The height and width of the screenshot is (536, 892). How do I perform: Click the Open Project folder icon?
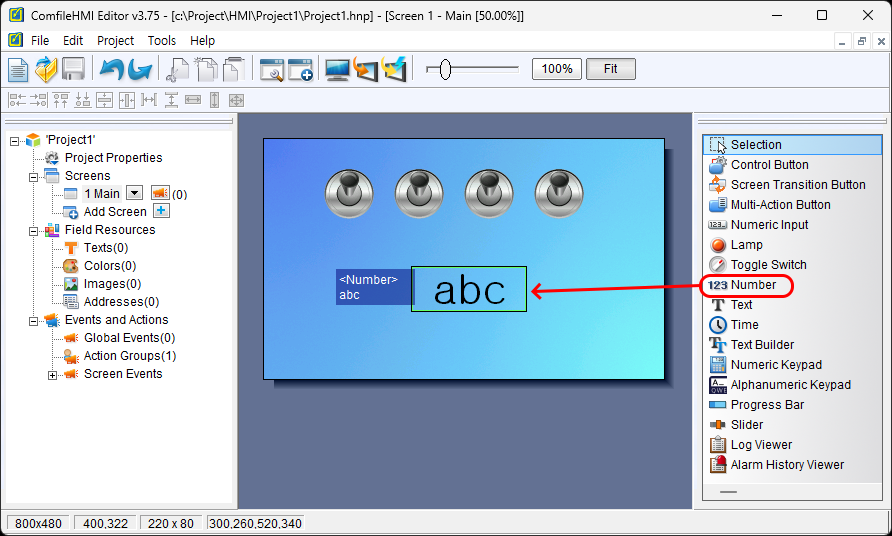pyautogui.click(x=46, y=69)
